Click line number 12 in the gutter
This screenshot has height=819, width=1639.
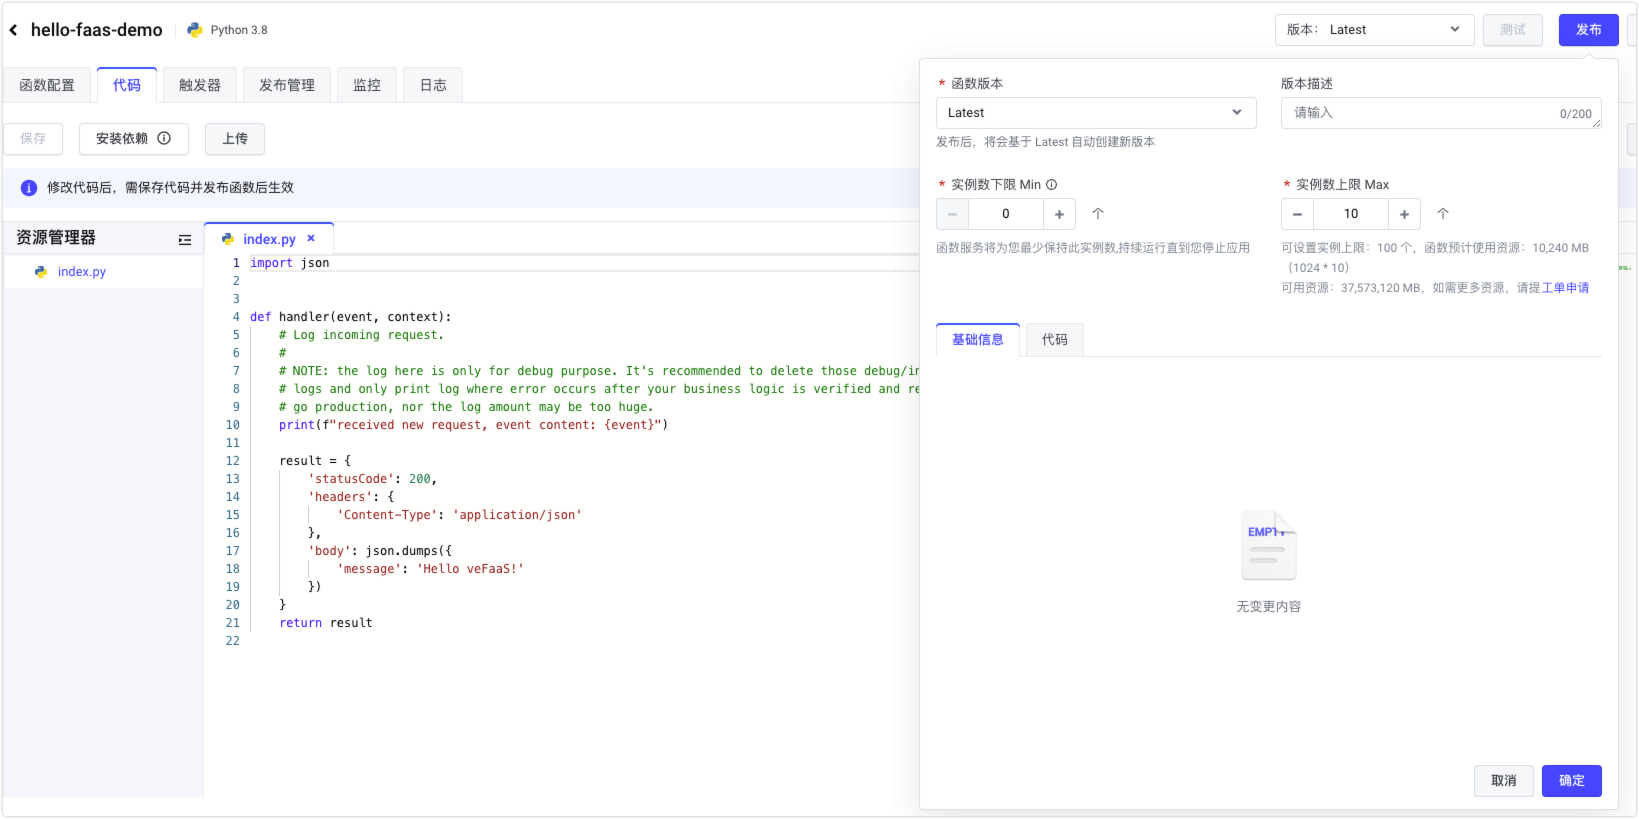232,461
